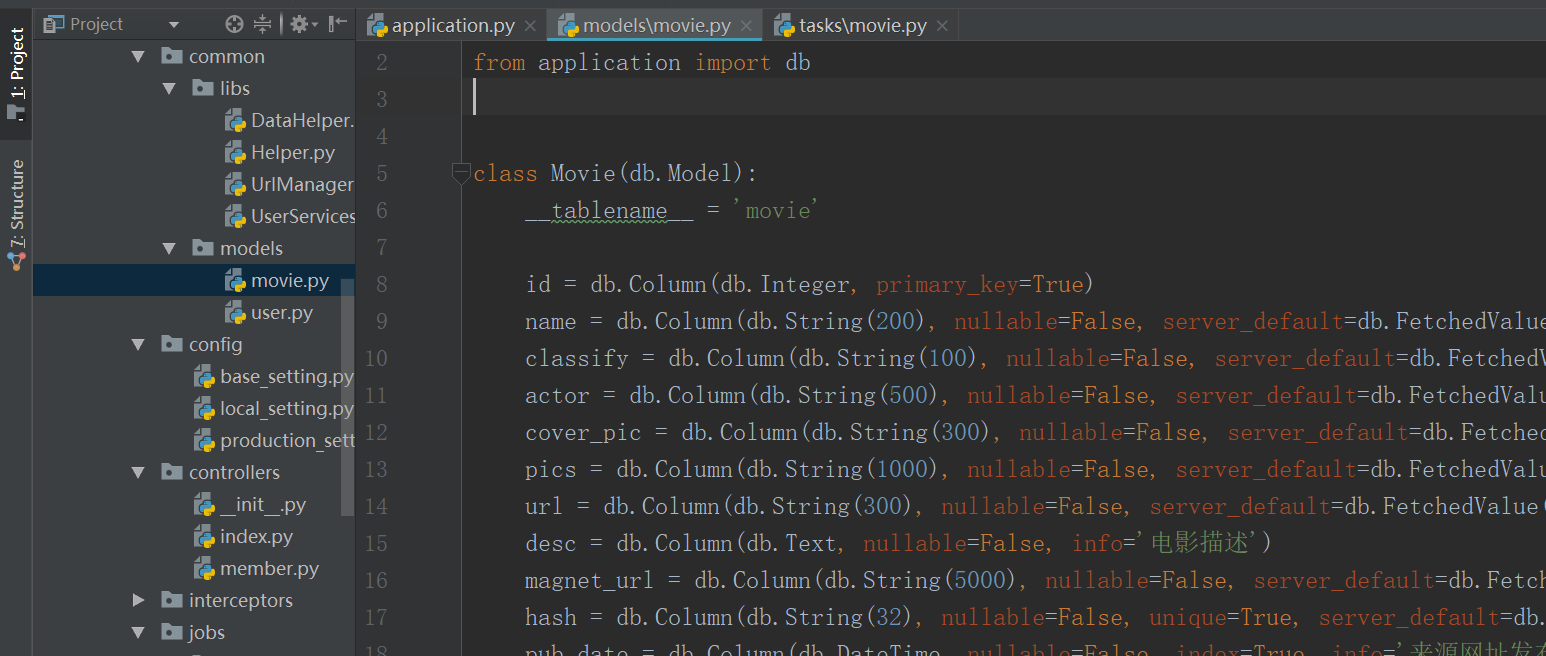
Task: Toggle the 1: Project tool window tab
Action: [x=16, y=74]
